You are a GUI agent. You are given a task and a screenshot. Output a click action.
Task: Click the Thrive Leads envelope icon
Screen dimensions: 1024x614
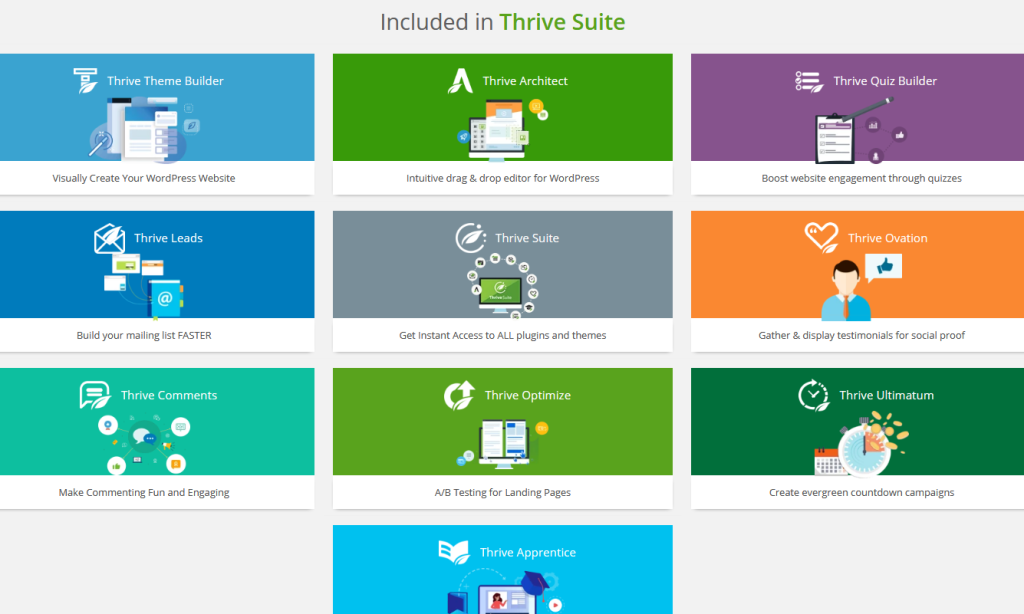(x=110, y=238)
